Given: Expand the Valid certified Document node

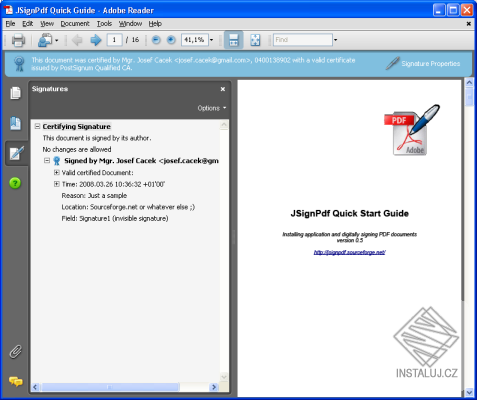Looking at the screenshot, I should tap(56, 172).
